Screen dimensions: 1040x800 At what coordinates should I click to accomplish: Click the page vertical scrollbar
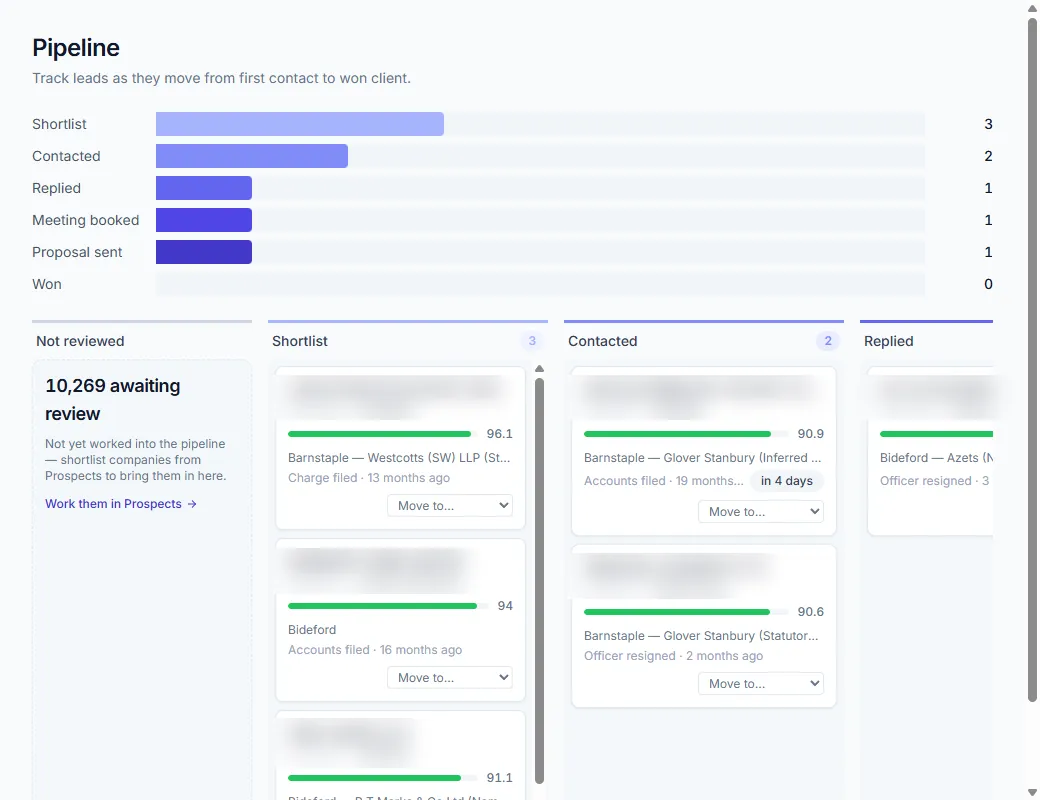tap(1032, 360)
